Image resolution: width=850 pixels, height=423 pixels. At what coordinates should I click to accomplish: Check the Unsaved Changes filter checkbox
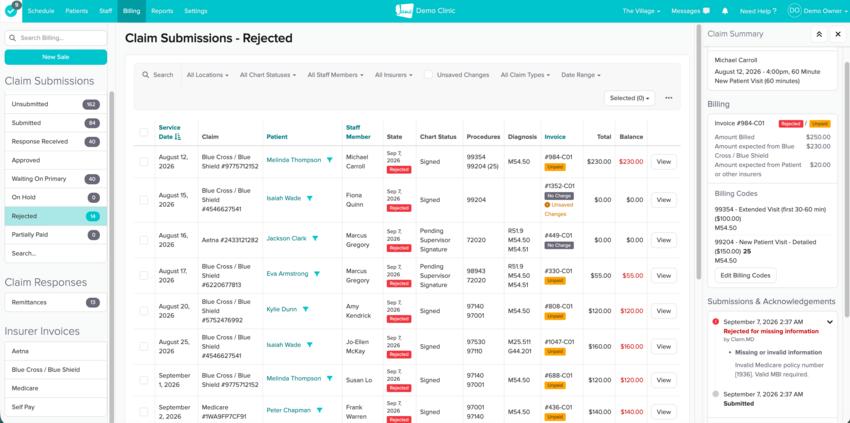(428, 75)
